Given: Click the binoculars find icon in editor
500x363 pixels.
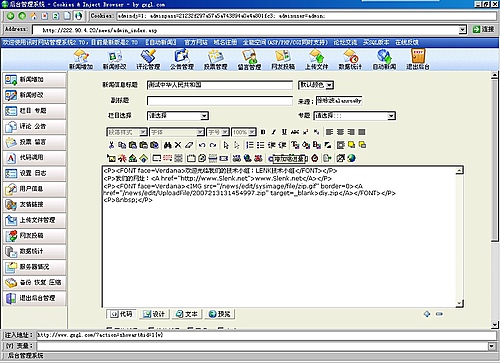Looking at the screenshot, I should coord(167,145).
